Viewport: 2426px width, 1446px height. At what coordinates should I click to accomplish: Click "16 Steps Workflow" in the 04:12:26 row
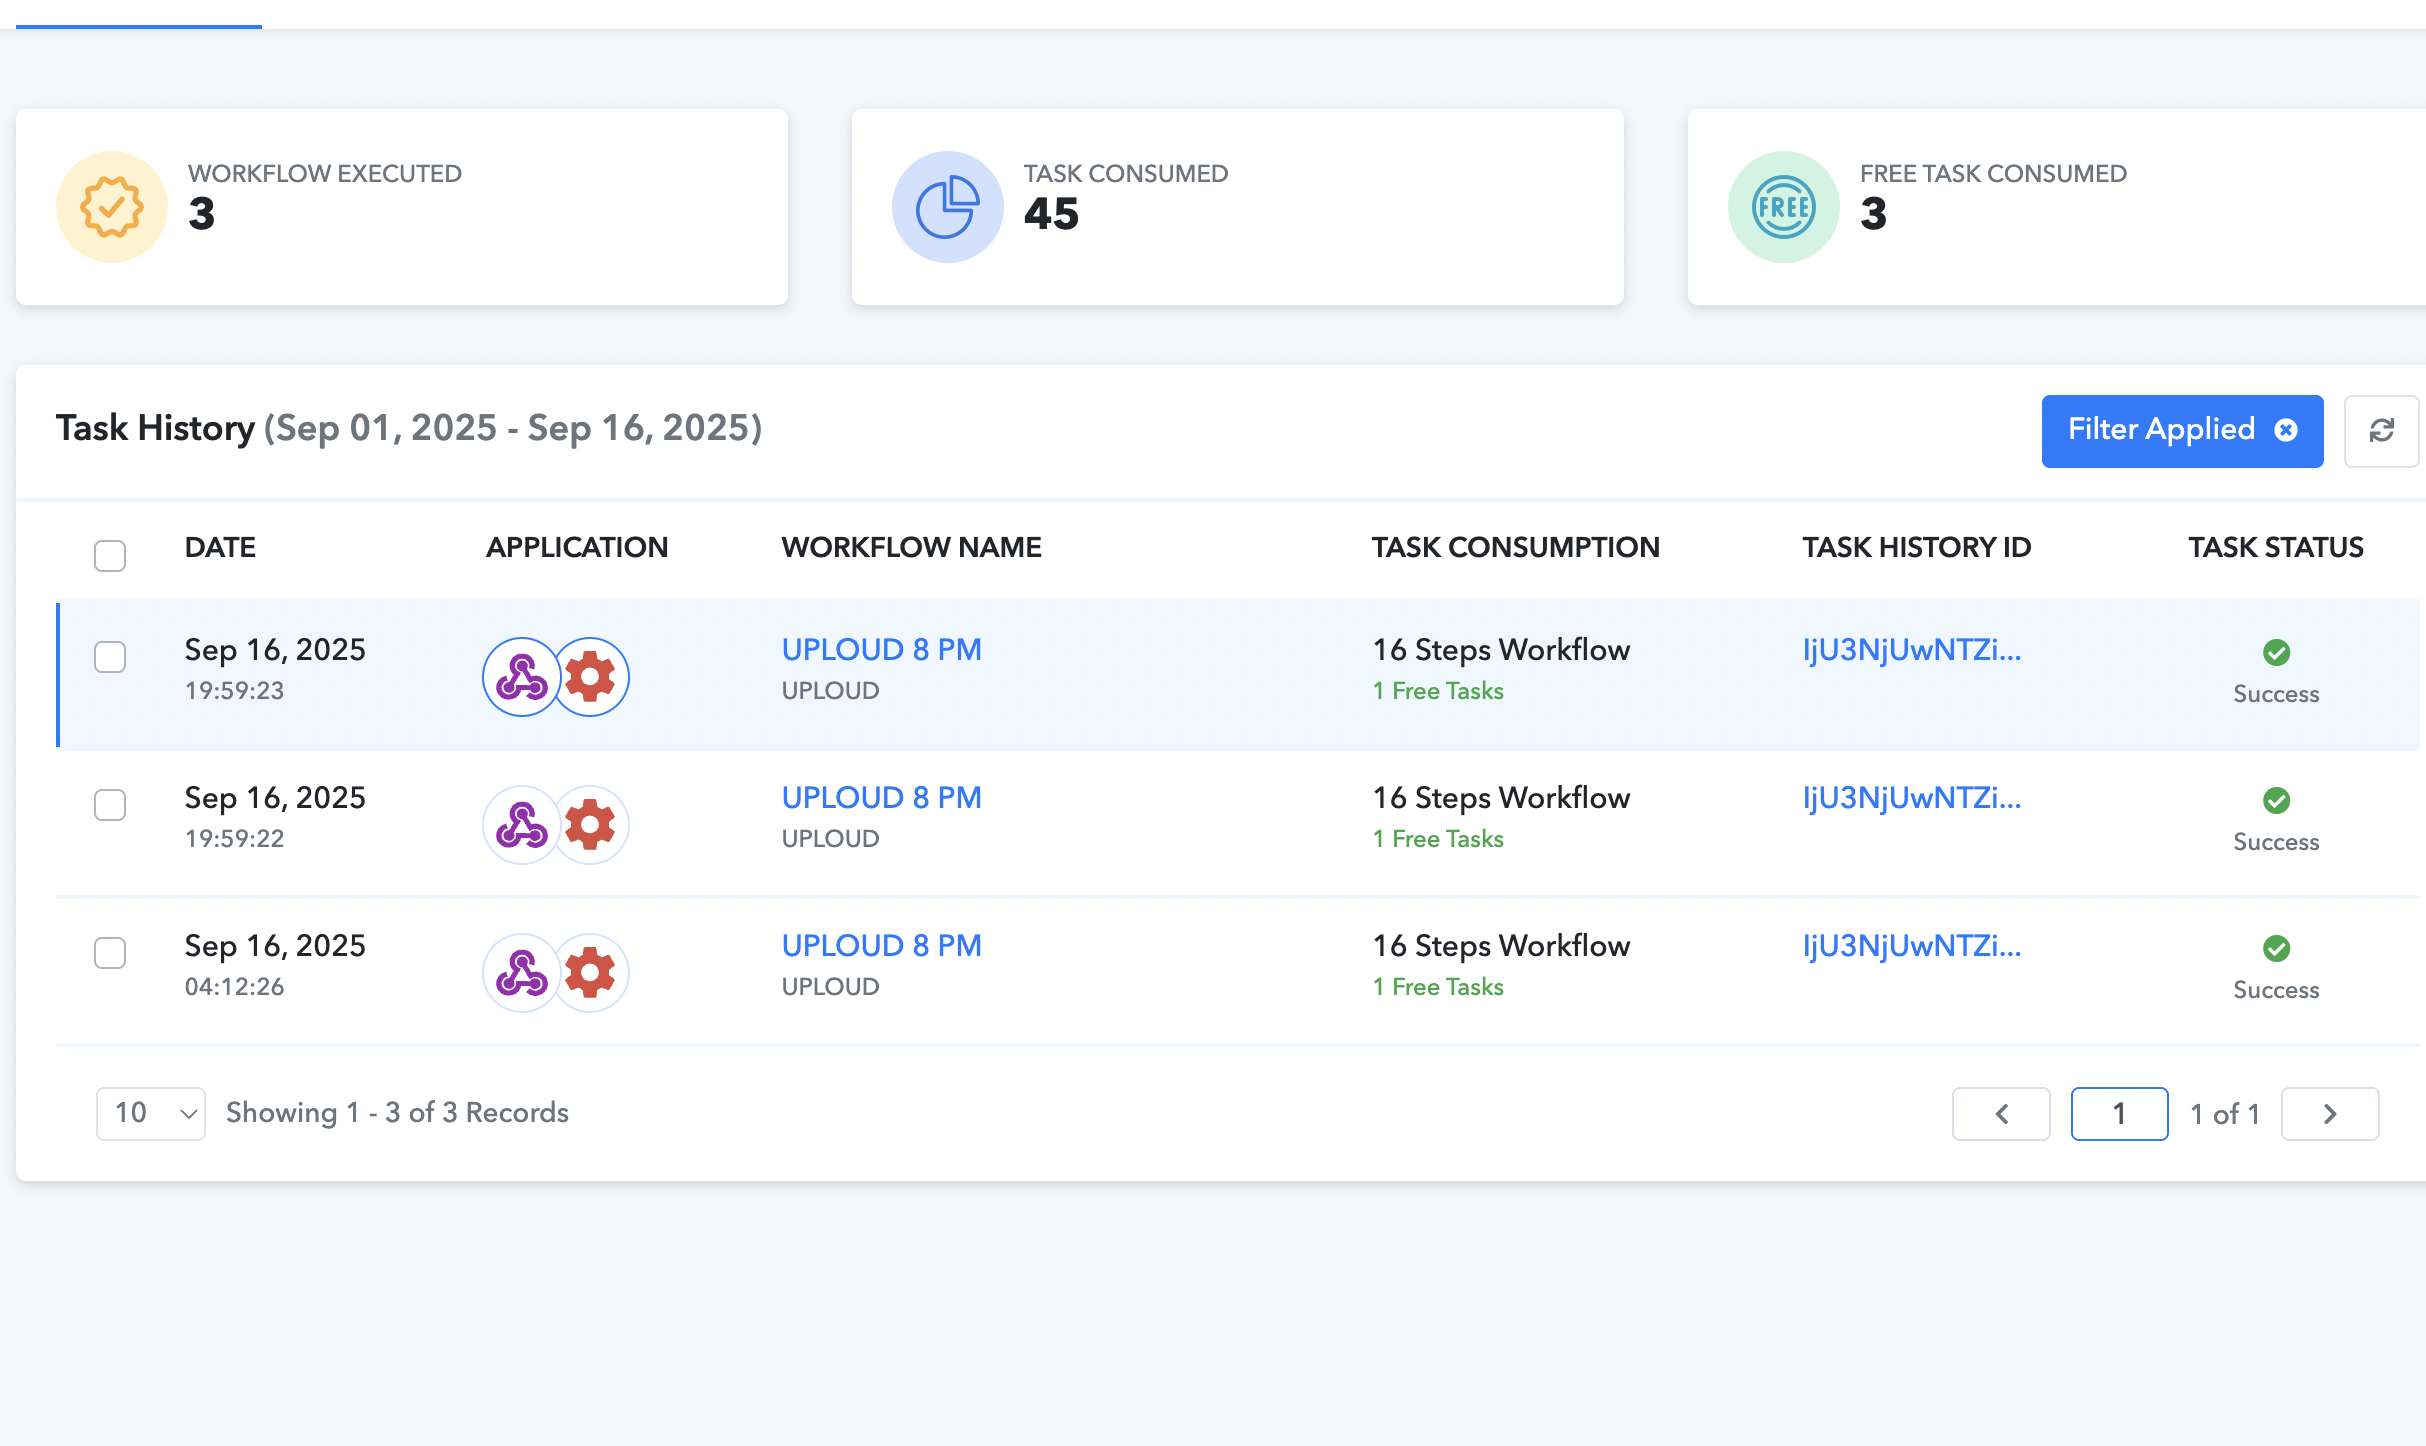[1502, 946]
